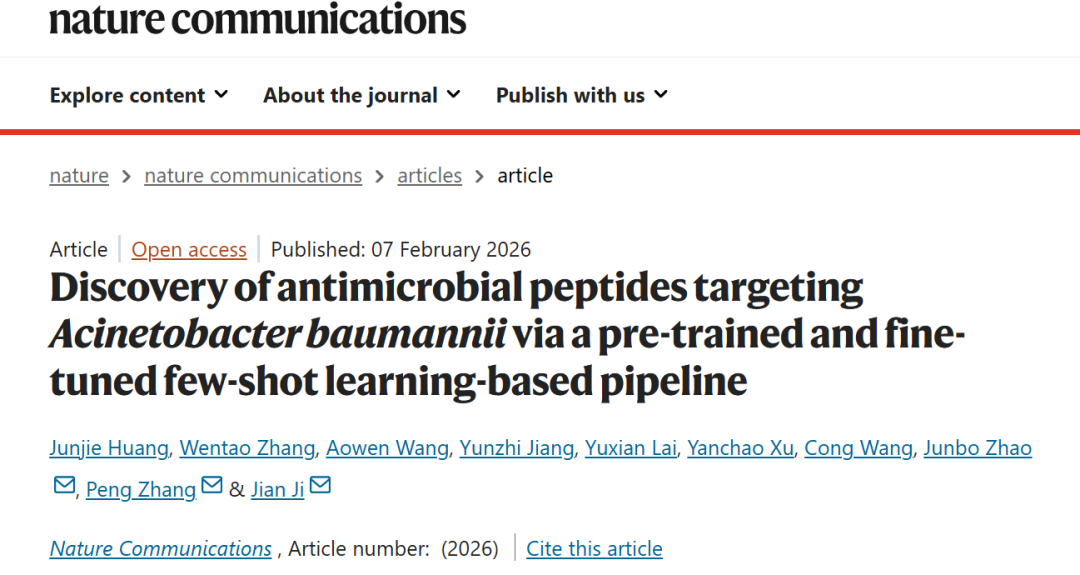Open the Nature Communications journal link
1080x575 pixels.
[x=161, y=549]
